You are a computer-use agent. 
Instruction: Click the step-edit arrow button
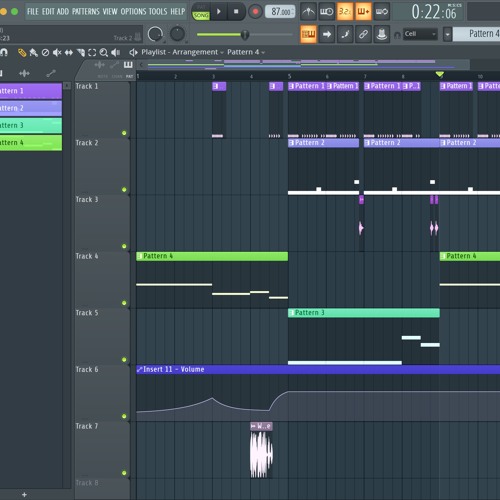[x=327, y=34]
